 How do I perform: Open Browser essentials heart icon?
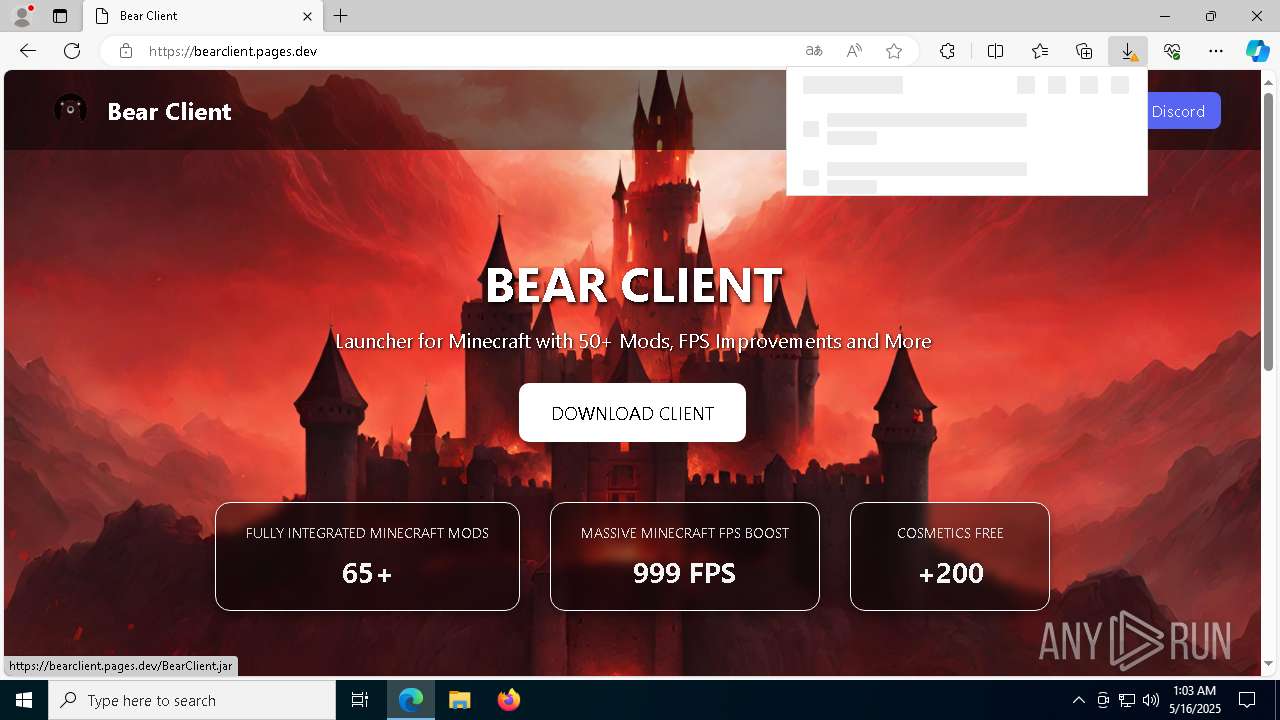tap(1172, 51)
